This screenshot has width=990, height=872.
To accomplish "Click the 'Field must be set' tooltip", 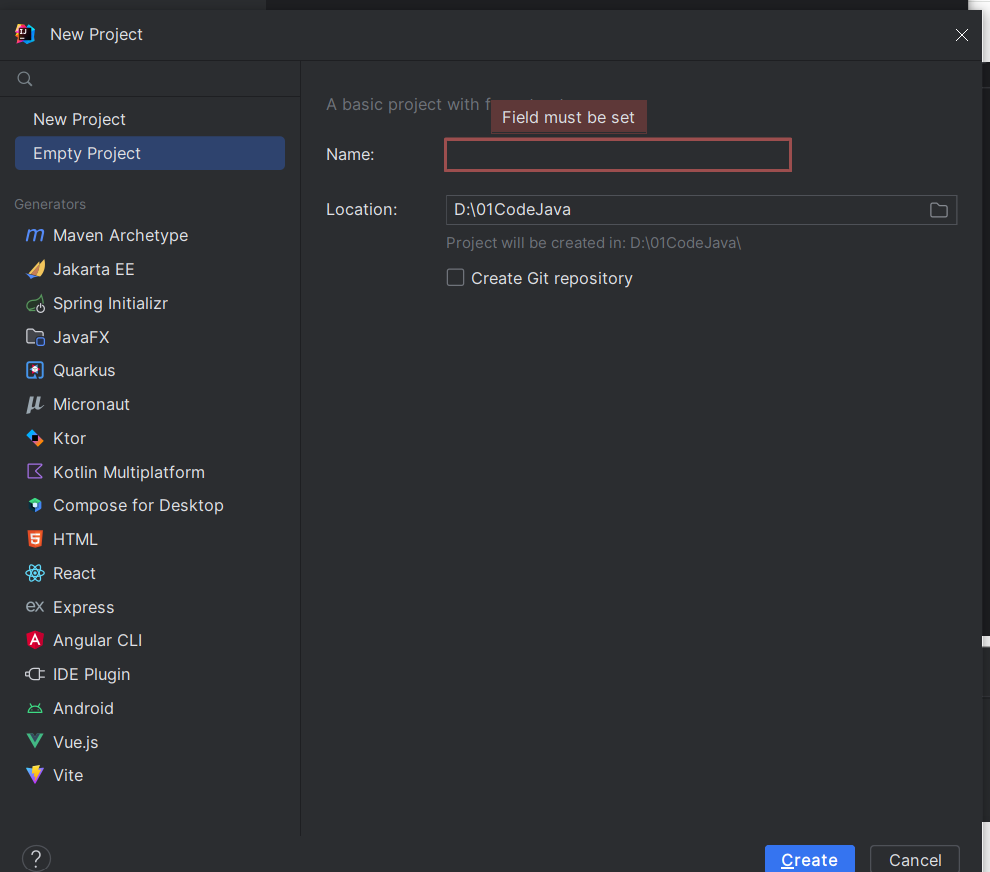I will [x=568, y=117].
